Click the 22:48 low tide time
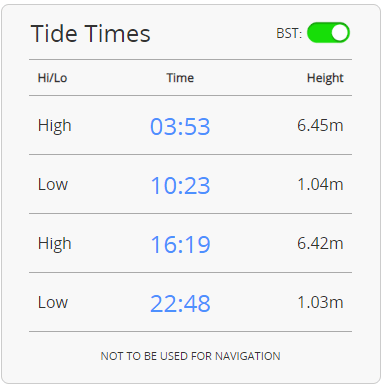This screenshot has height=387, width=382. 180,304
